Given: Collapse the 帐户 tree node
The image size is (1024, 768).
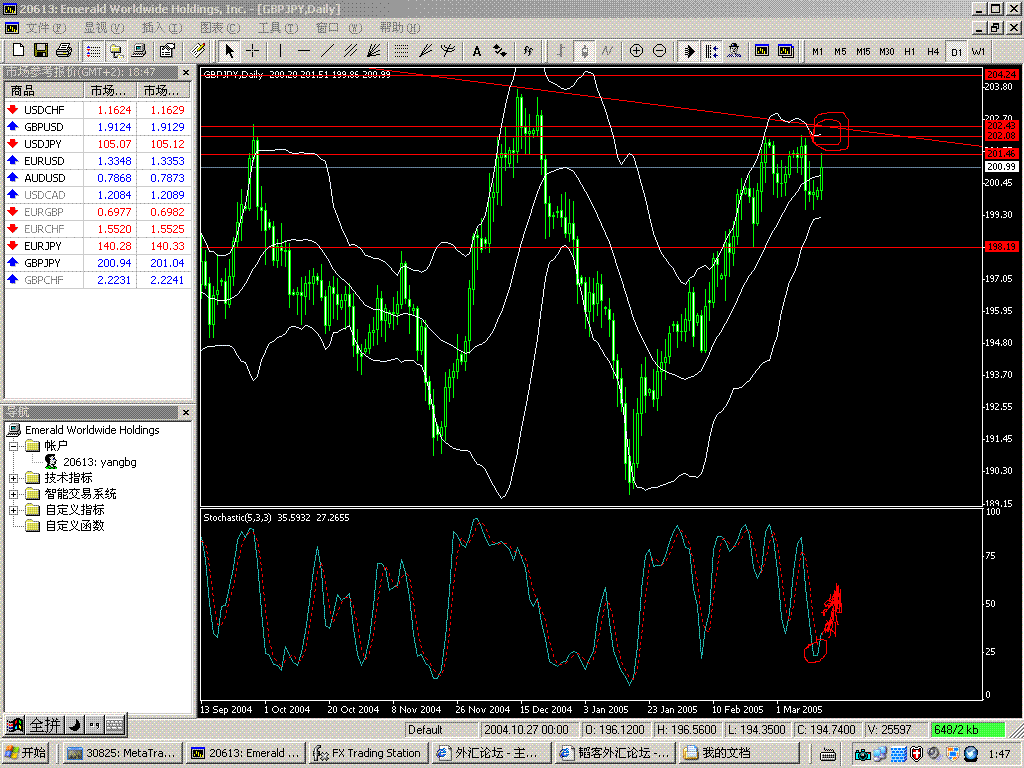Looking at the screenshot, I should coord(14,446).
